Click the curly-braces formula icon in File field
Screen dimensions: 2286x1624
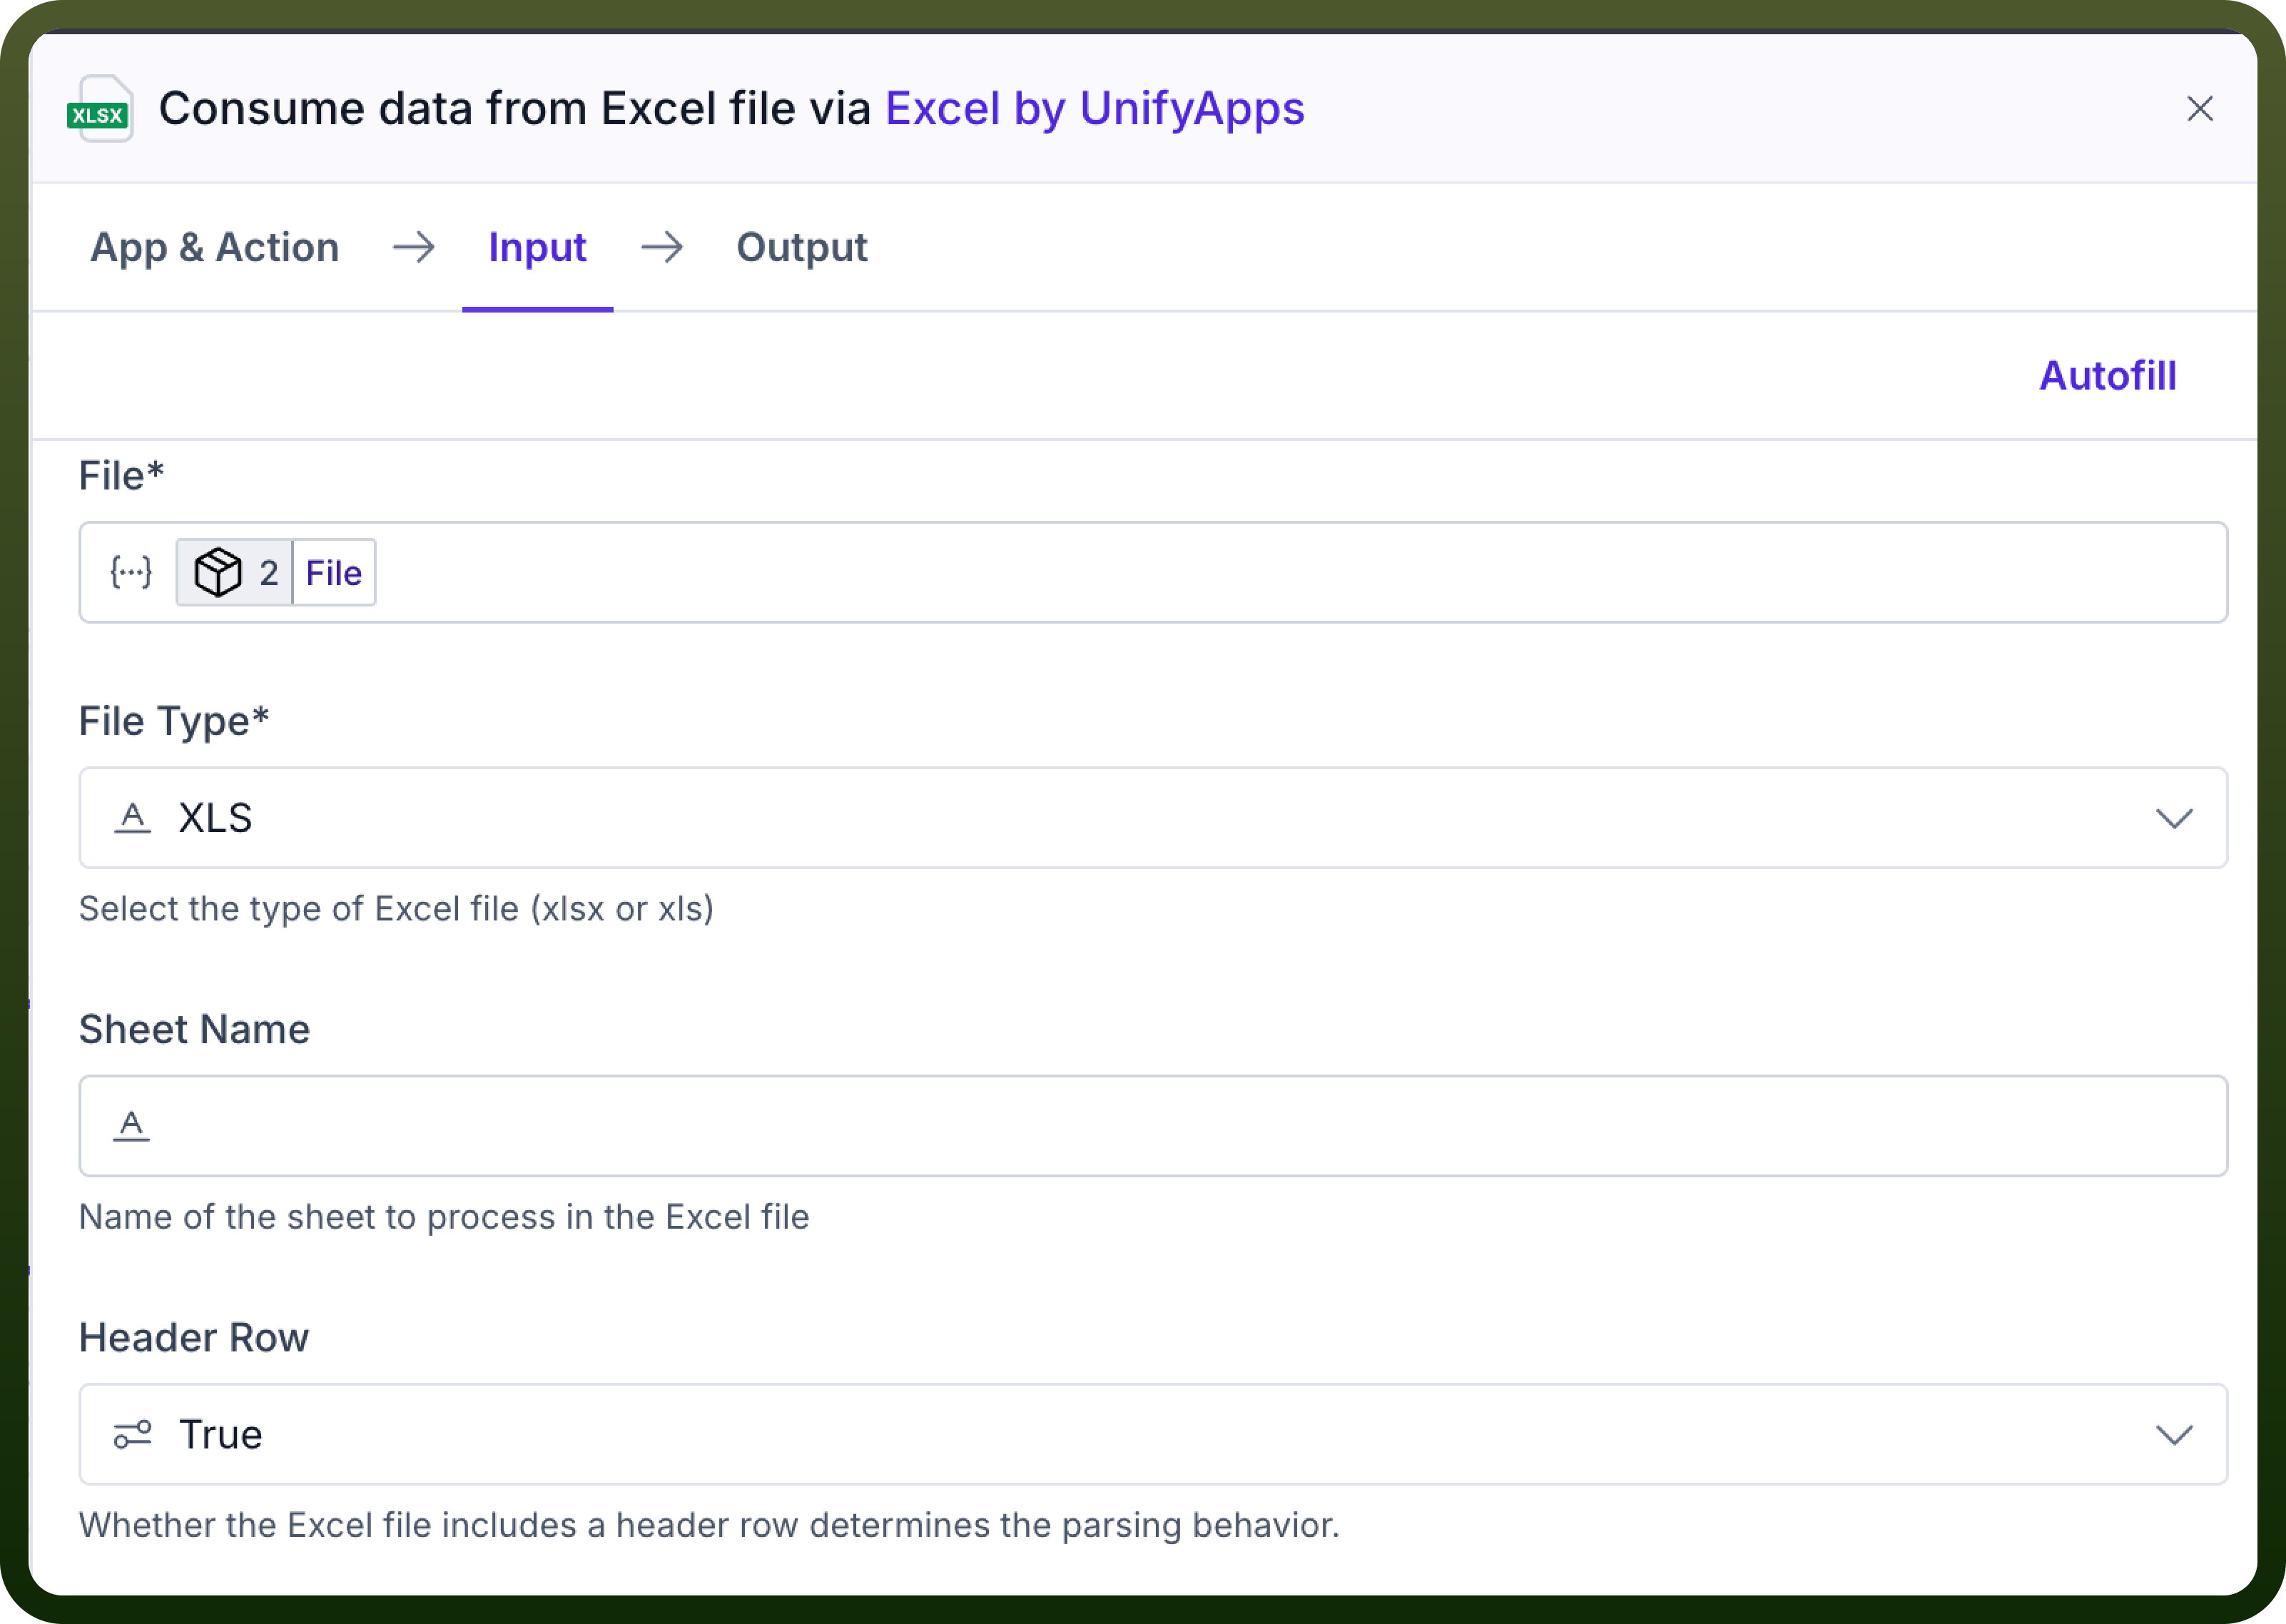coord(131,572)
